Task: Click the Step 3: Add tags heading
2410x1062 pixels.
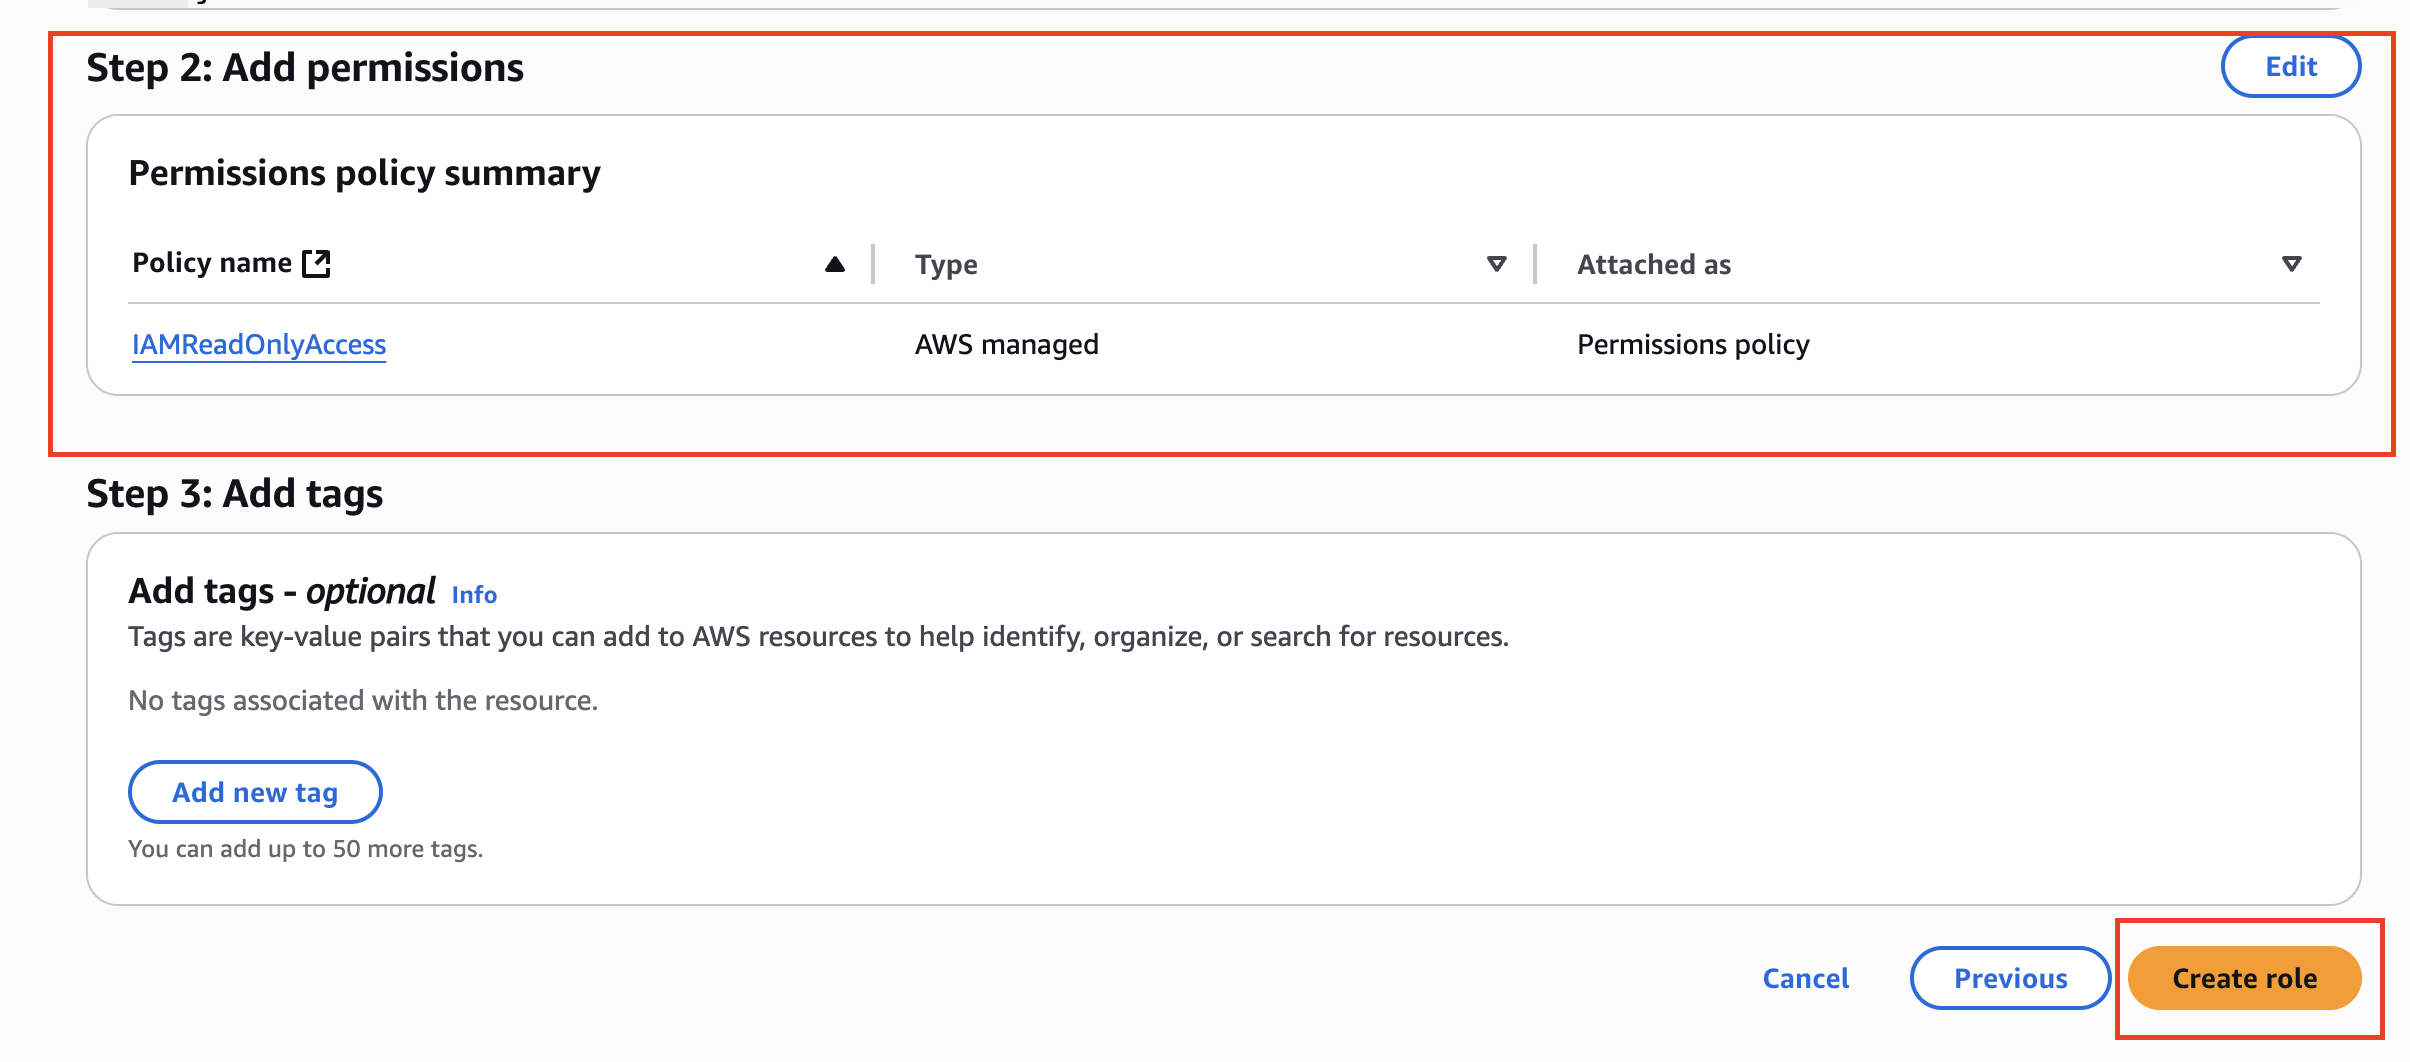Action: click(235, 494)
